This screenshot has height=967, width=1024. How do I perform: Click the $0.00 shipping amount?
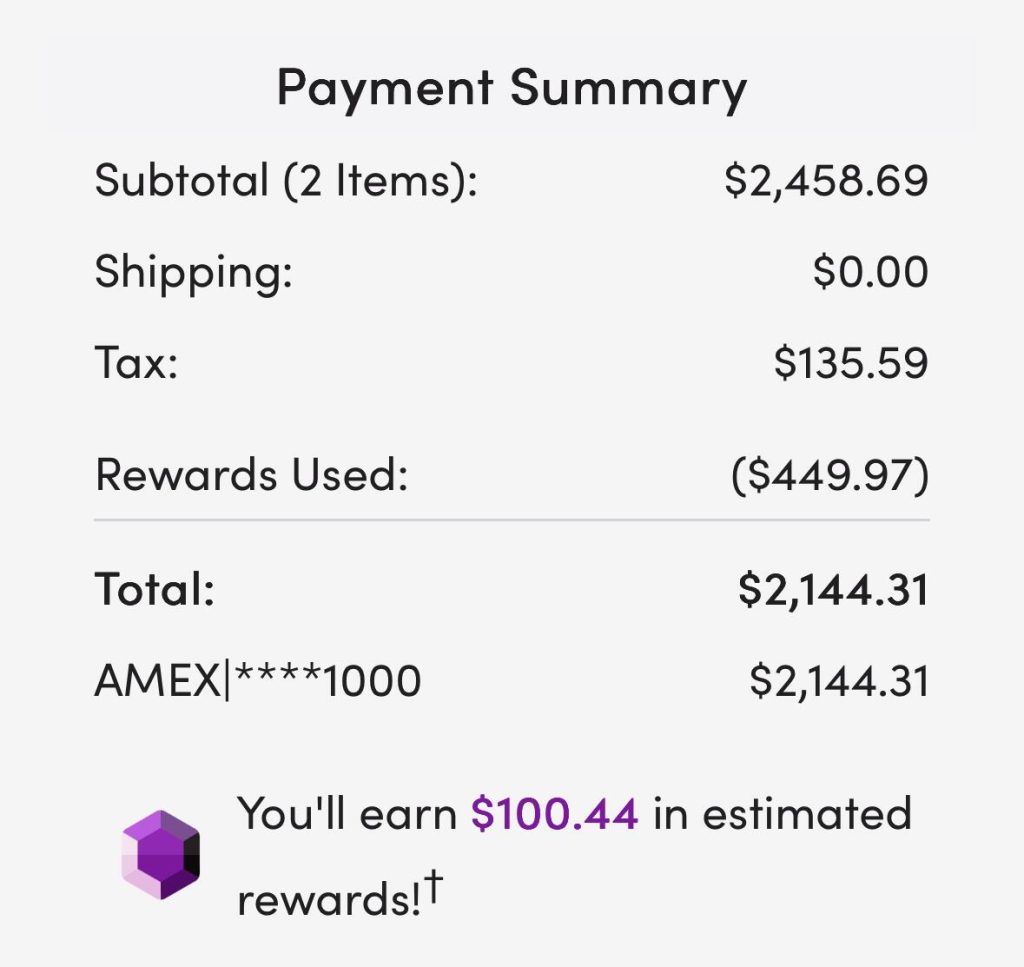point(870,272)
